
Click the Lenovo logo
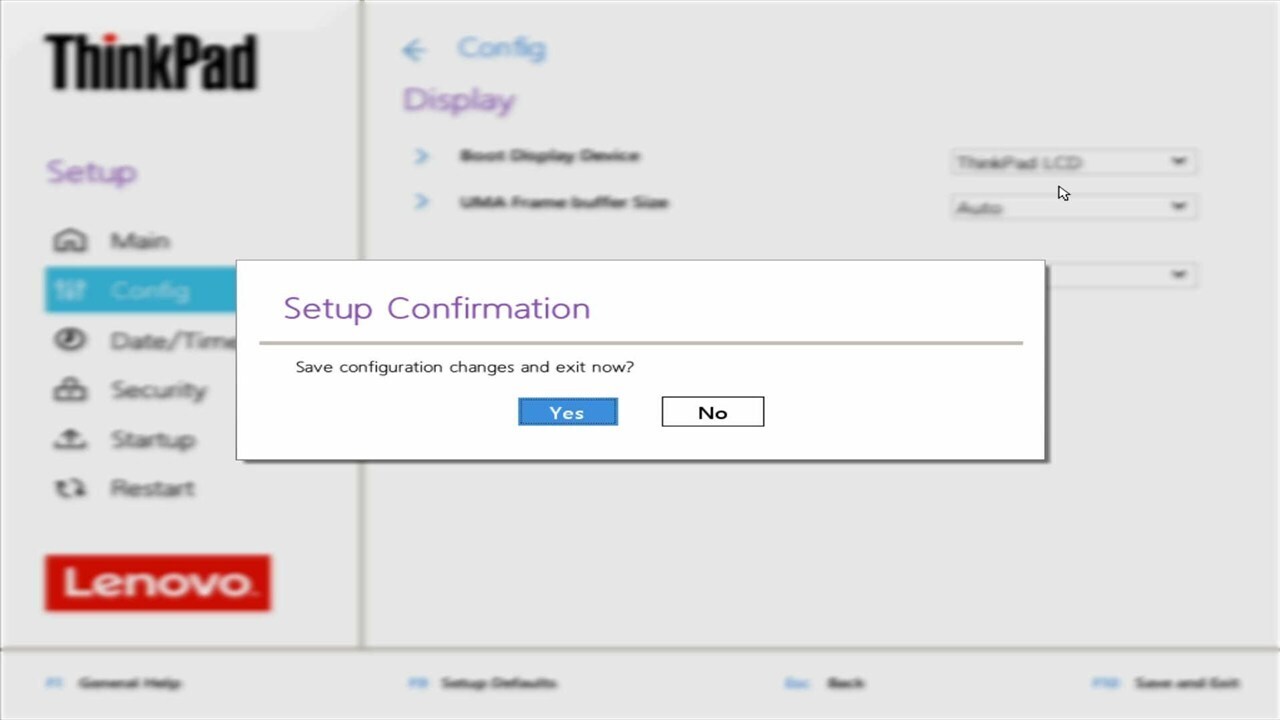(x=158, y=583)
